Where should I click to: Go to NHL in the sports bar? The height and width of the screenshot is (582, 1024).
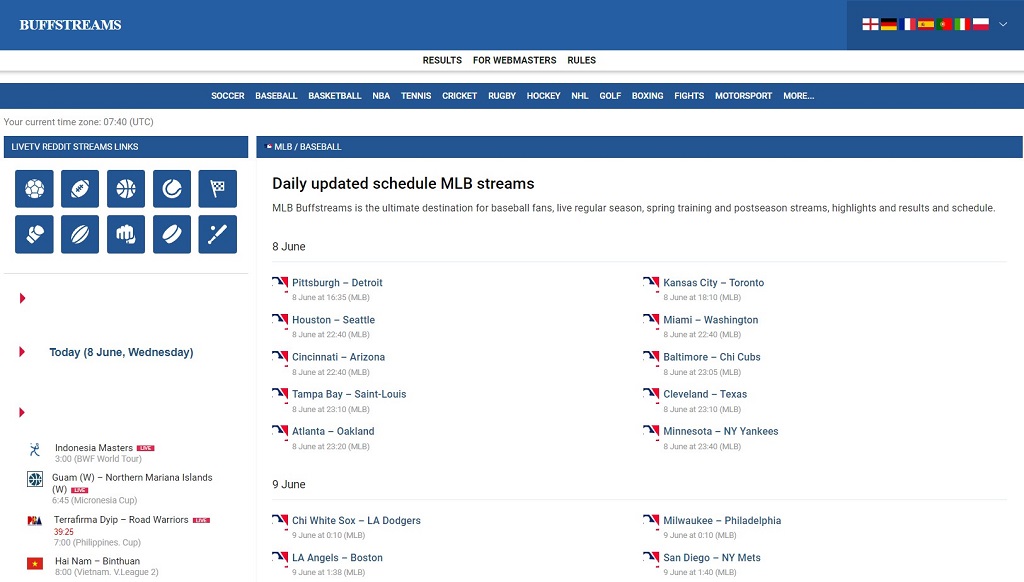[x=580, y=96]
